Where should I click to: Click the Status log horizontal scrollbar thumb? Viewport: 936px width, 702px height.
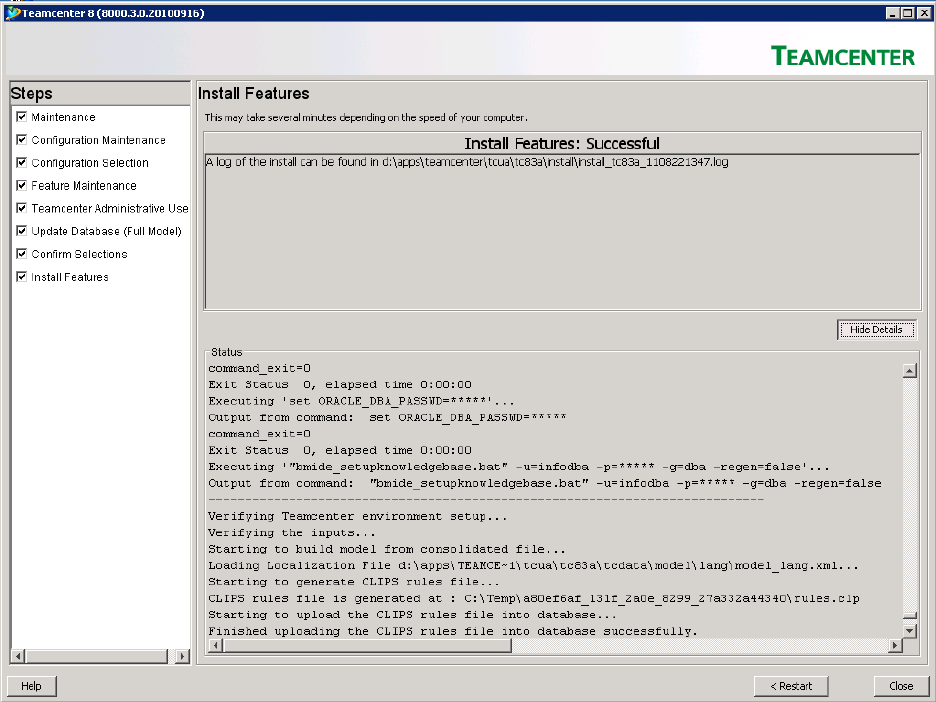click(367, 645)
